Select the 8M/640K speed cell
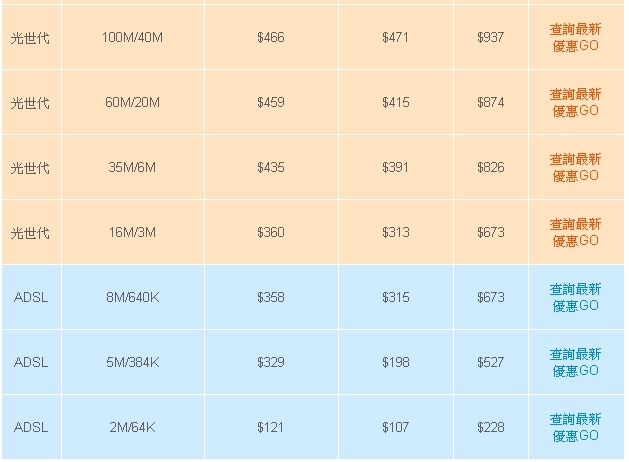The image size is (629, 462). click(133, 297)
